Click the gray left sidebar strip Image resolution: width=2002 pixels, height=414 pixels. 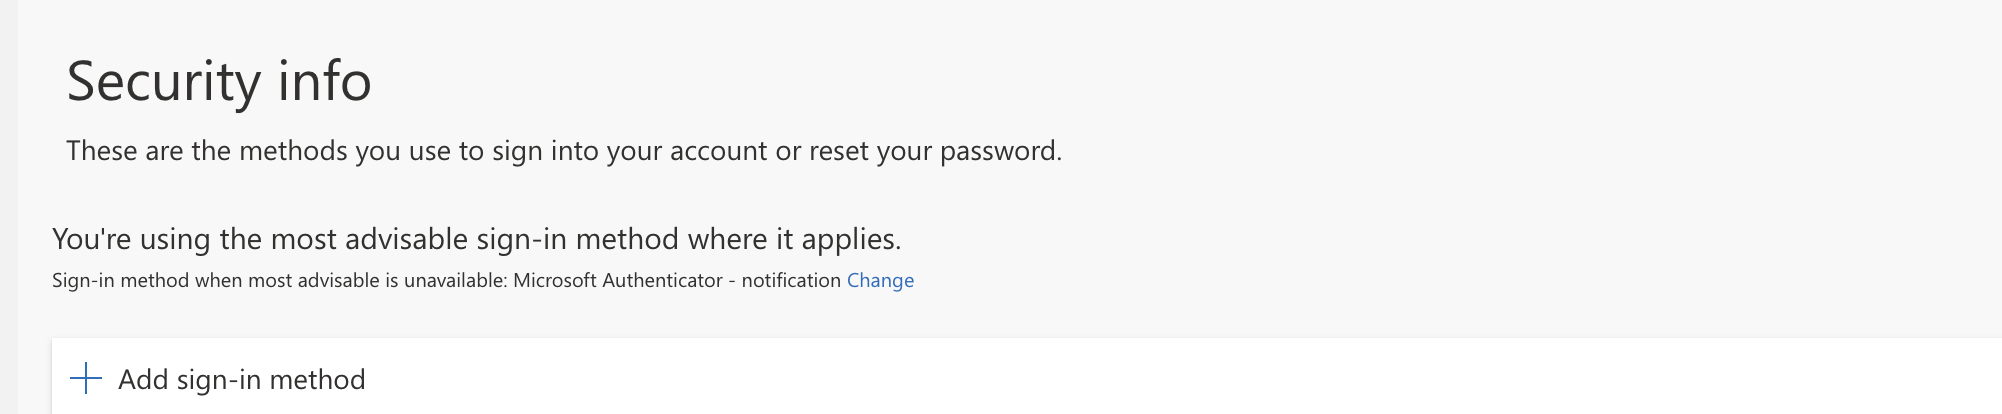pos(8,200)
